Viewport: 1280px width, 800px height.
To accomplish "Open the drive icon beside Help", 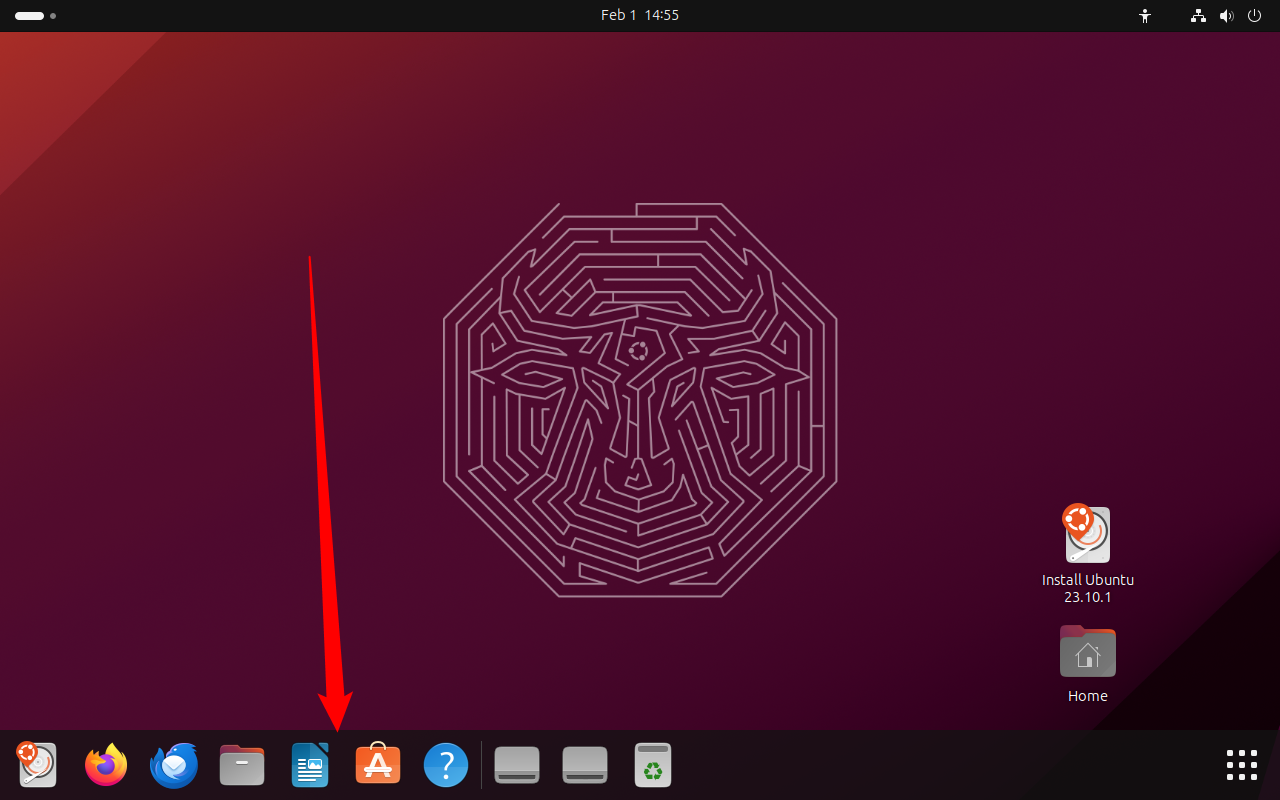I will 517,766.
